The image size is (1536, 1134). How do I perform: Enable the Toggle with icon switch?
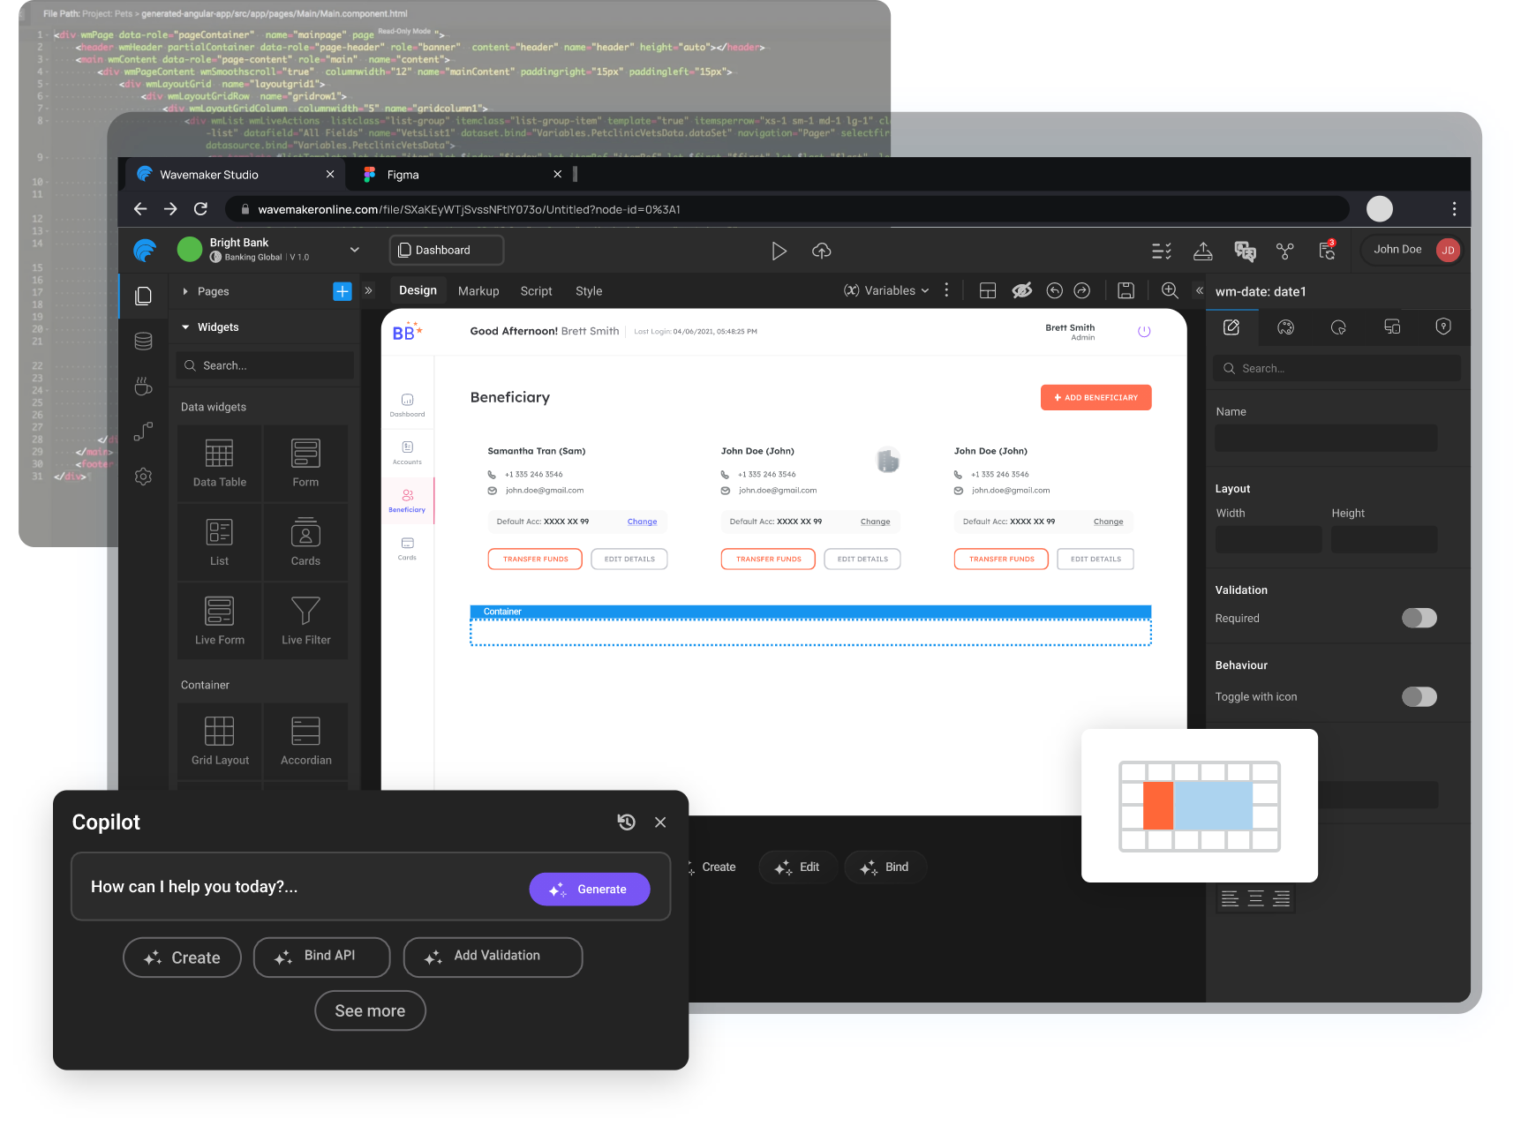click(x=1418, y=697)
